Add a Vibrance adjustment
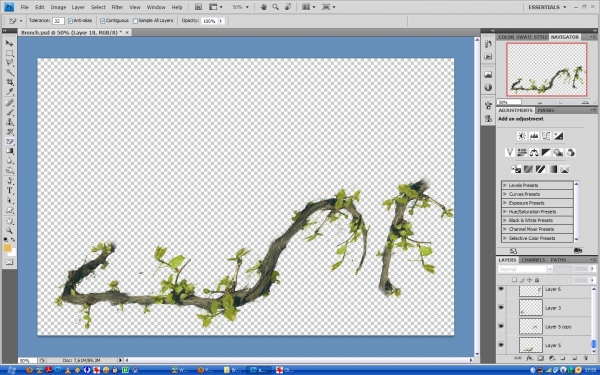 coord(510,153)
